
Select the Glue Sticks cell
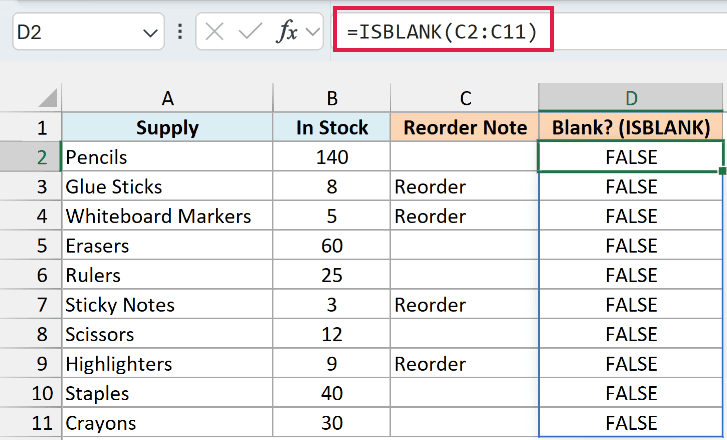[x=167, y=187]
